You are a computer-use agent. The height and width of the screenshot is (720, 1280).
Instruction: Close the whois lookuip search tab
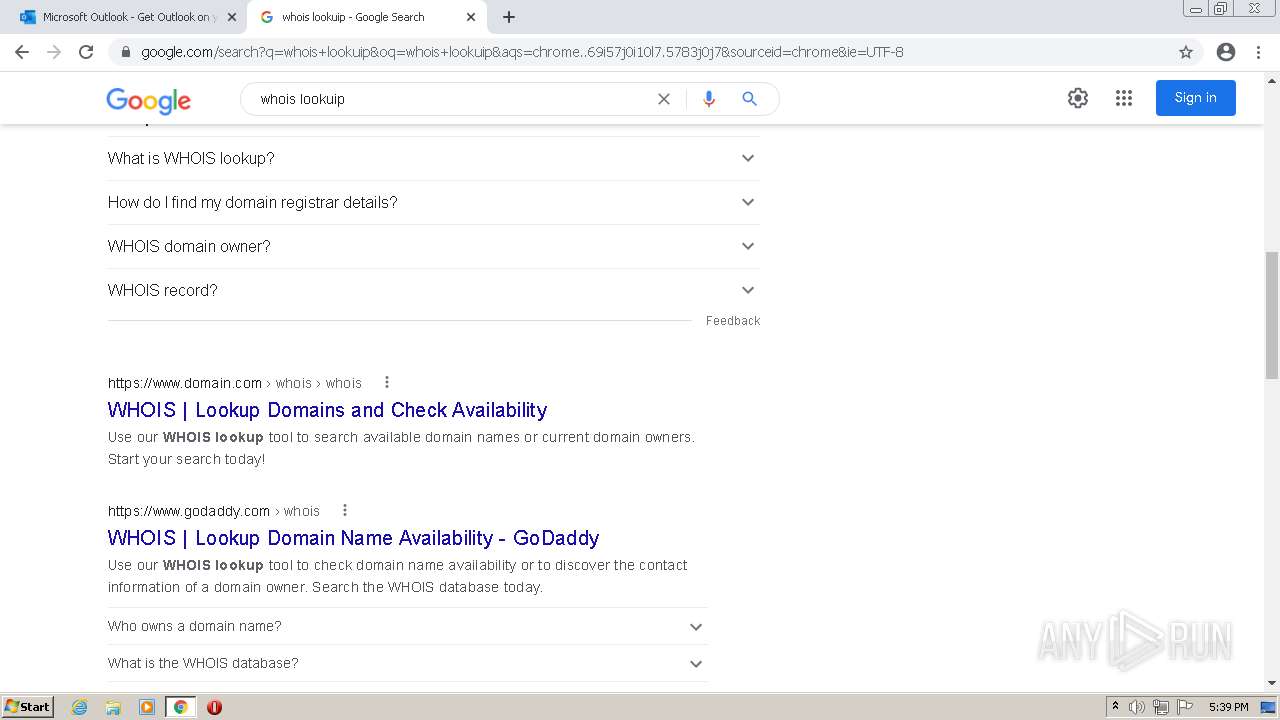pos(471,17)
